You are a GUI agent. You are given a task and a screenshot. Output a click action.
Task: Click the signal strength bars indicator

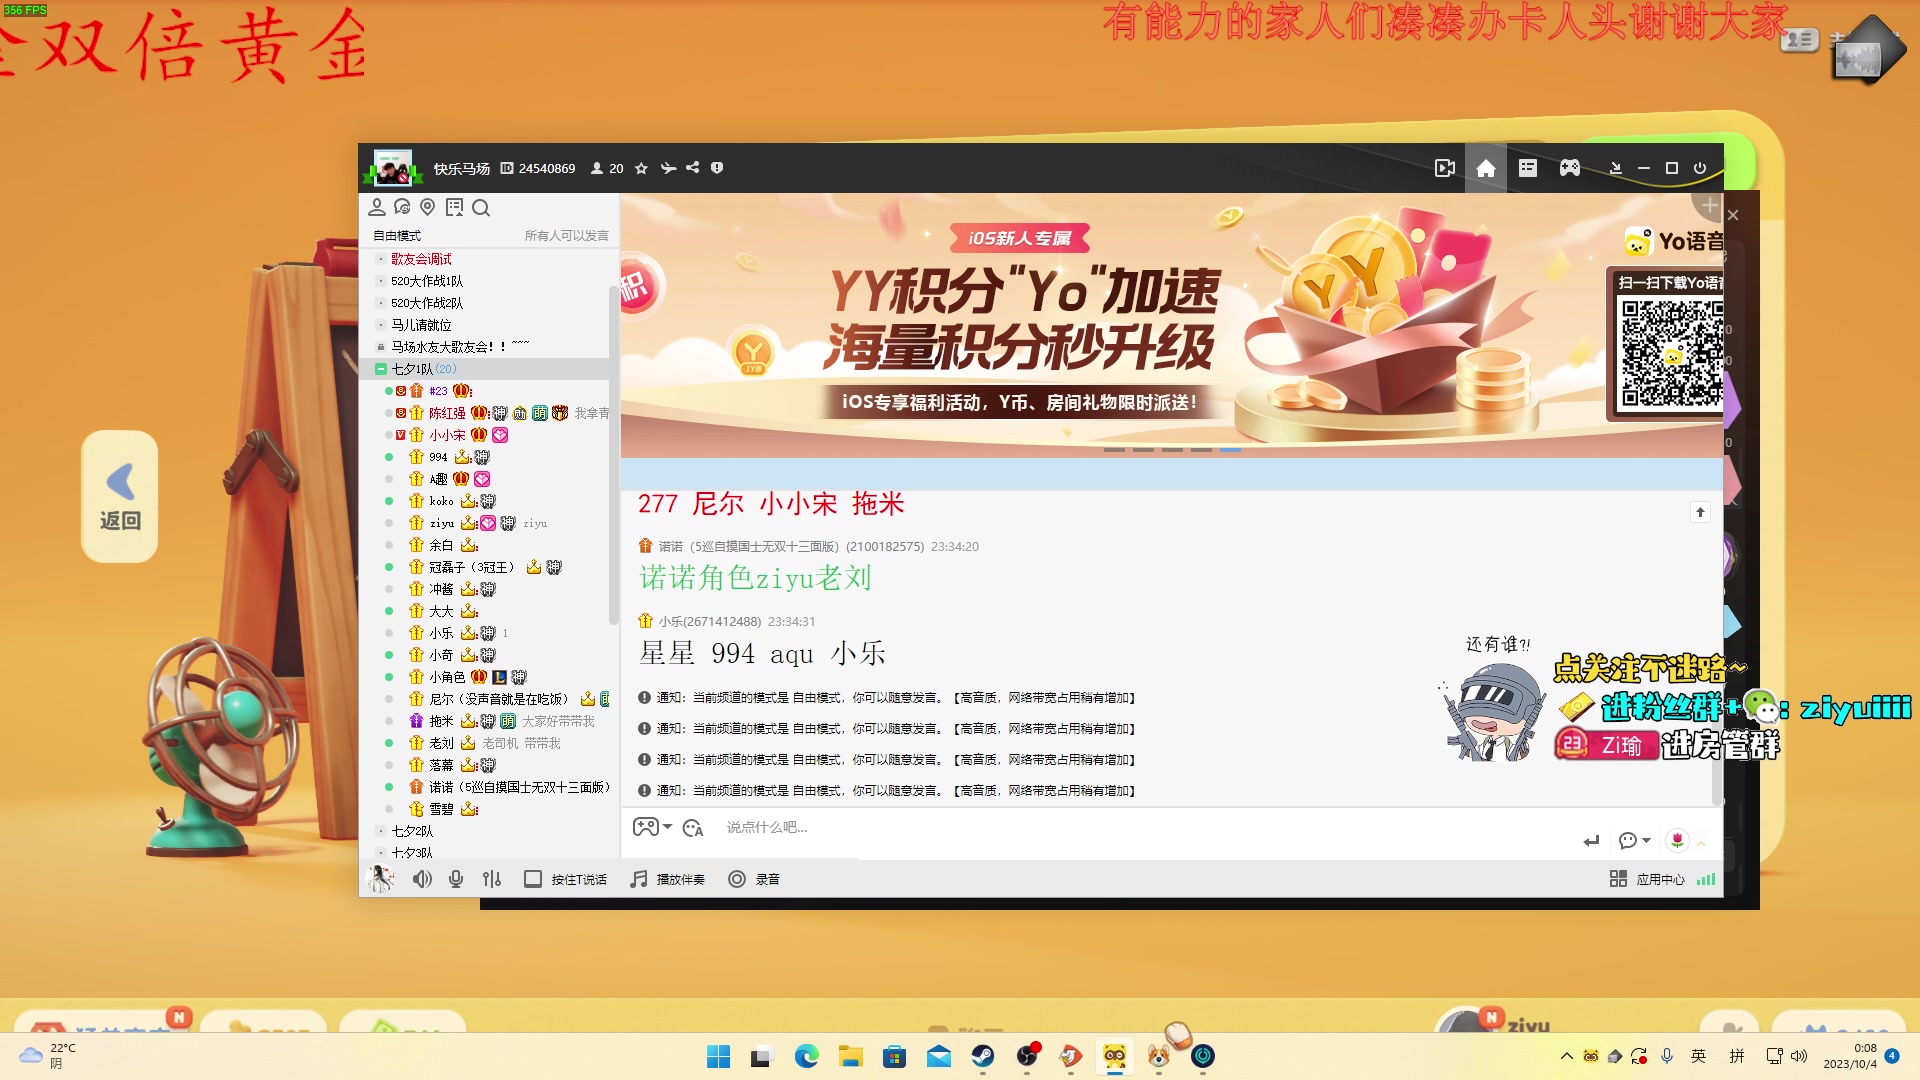[1706, 879]
